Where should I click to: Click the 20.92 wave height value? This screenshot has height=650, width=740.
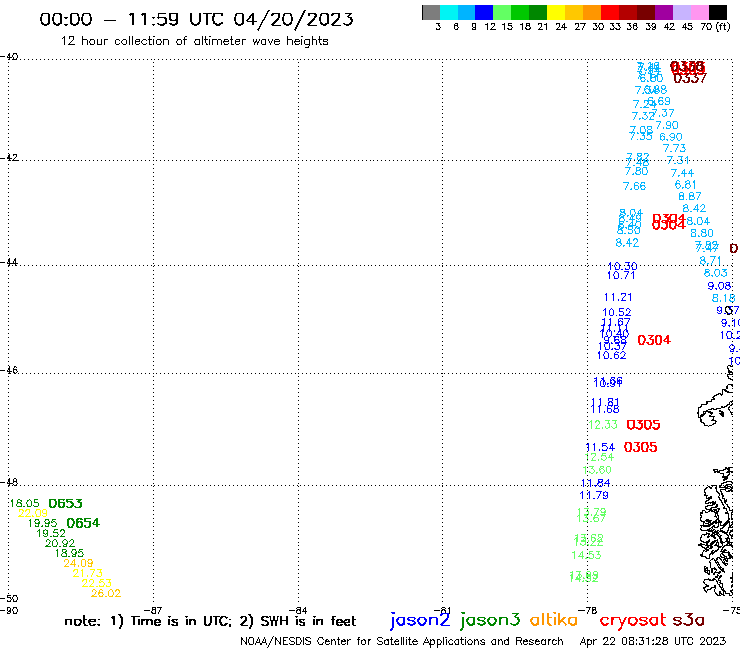(x=60, y=543)
